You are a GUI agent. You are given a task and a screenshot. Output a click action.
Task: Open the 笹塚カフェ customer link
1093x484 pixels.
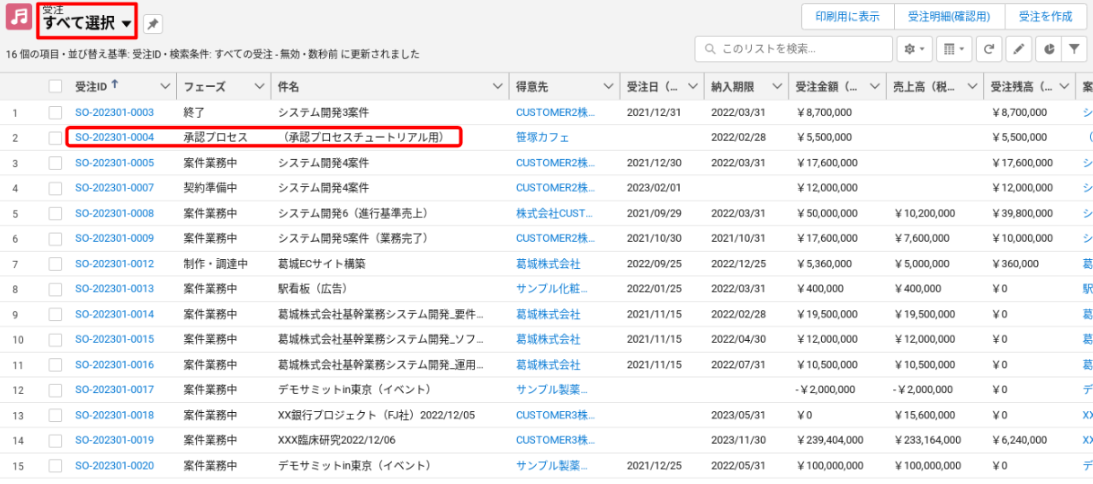(542, 138)
